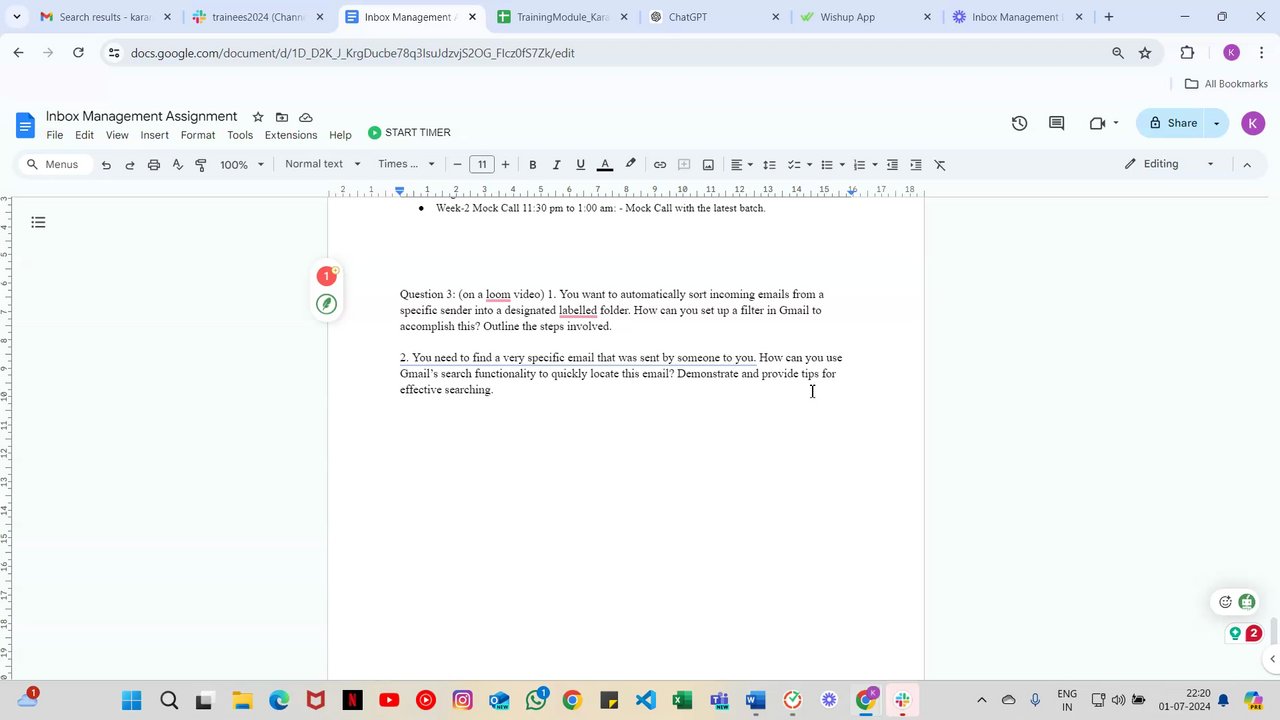Open the Insert menu

pyautogui.click(x=154, y=135)
